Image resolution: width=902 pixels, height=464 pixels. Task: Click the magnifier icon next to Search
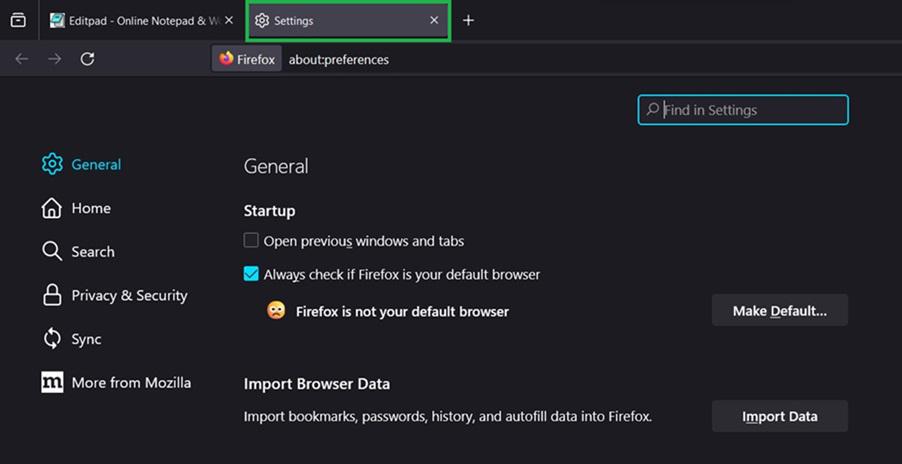pos(52,252)
